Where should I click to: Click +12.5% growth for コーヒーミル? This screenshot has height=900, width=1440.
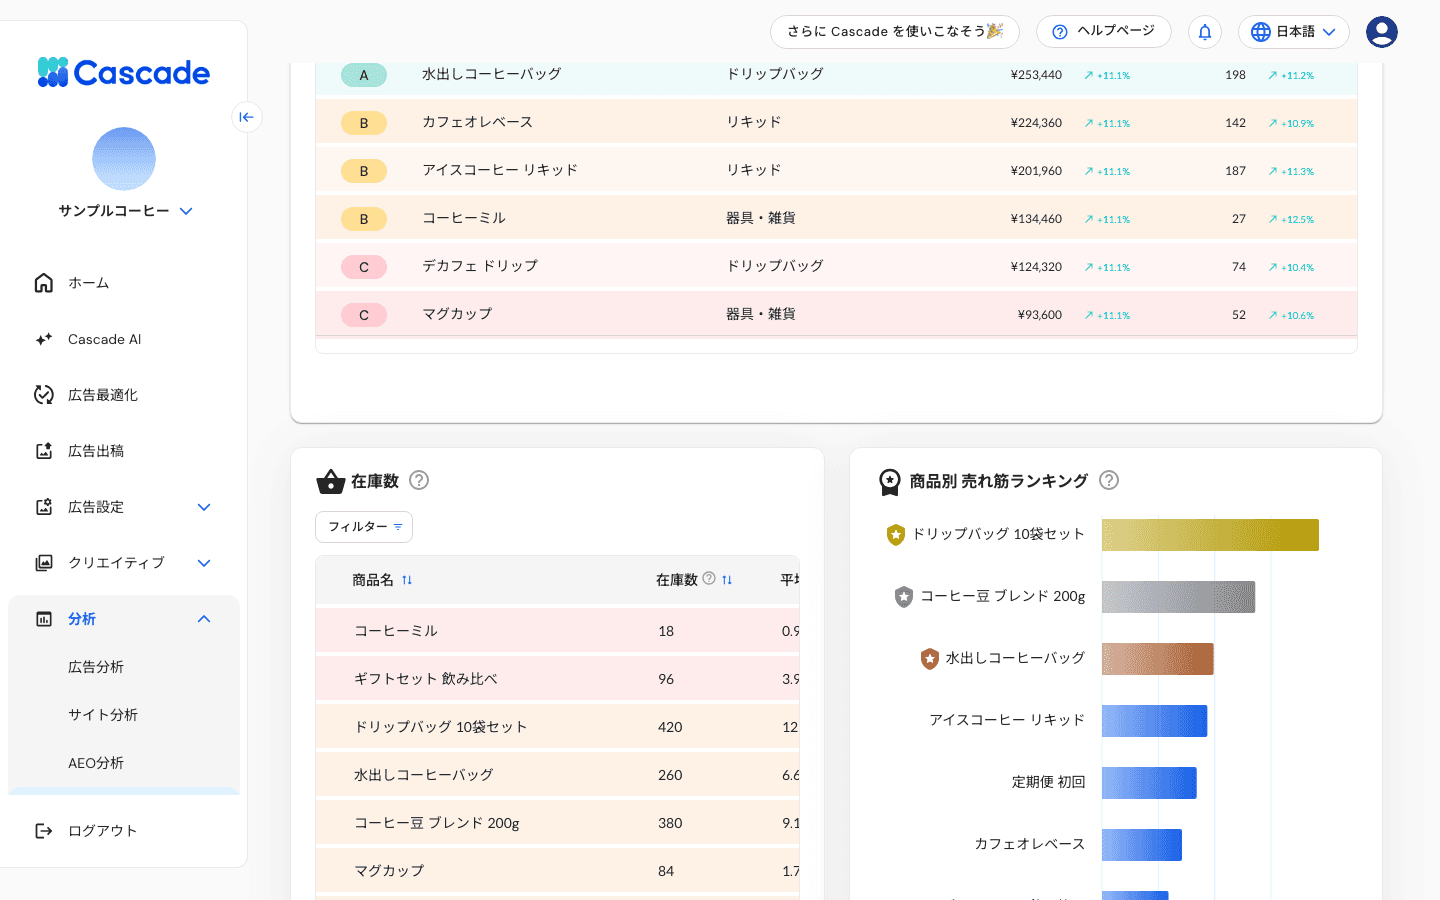click(1291, 219)
